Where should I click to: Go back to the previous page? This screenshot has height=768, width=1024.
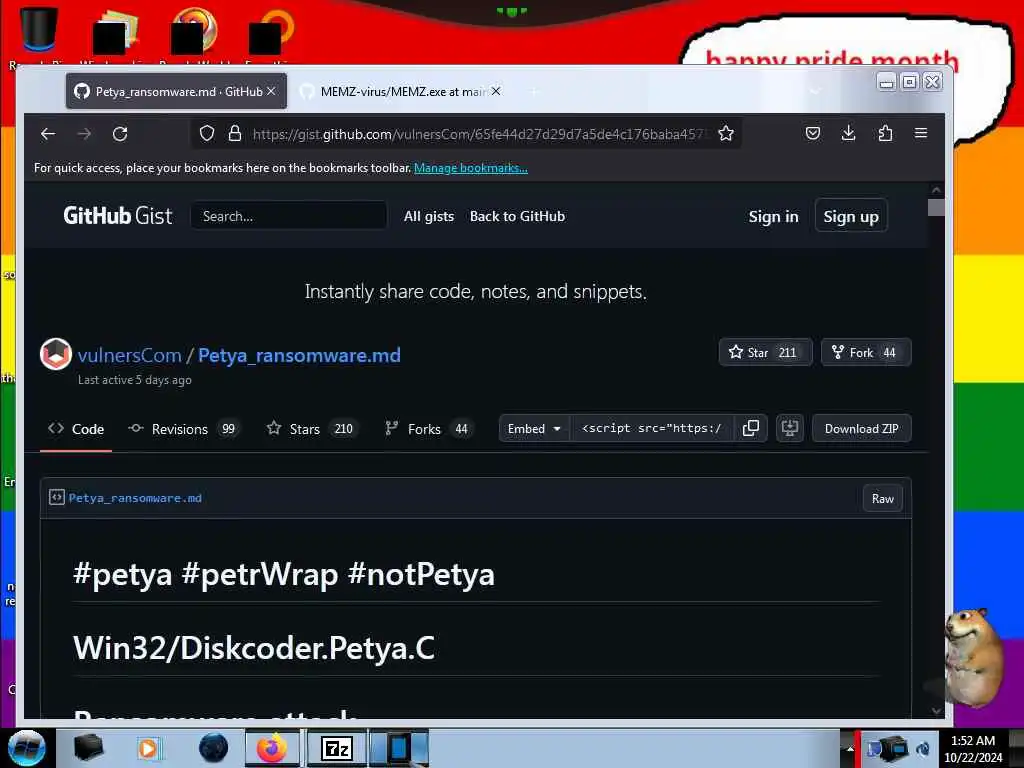pyautogui.click(x=48, y=134)
